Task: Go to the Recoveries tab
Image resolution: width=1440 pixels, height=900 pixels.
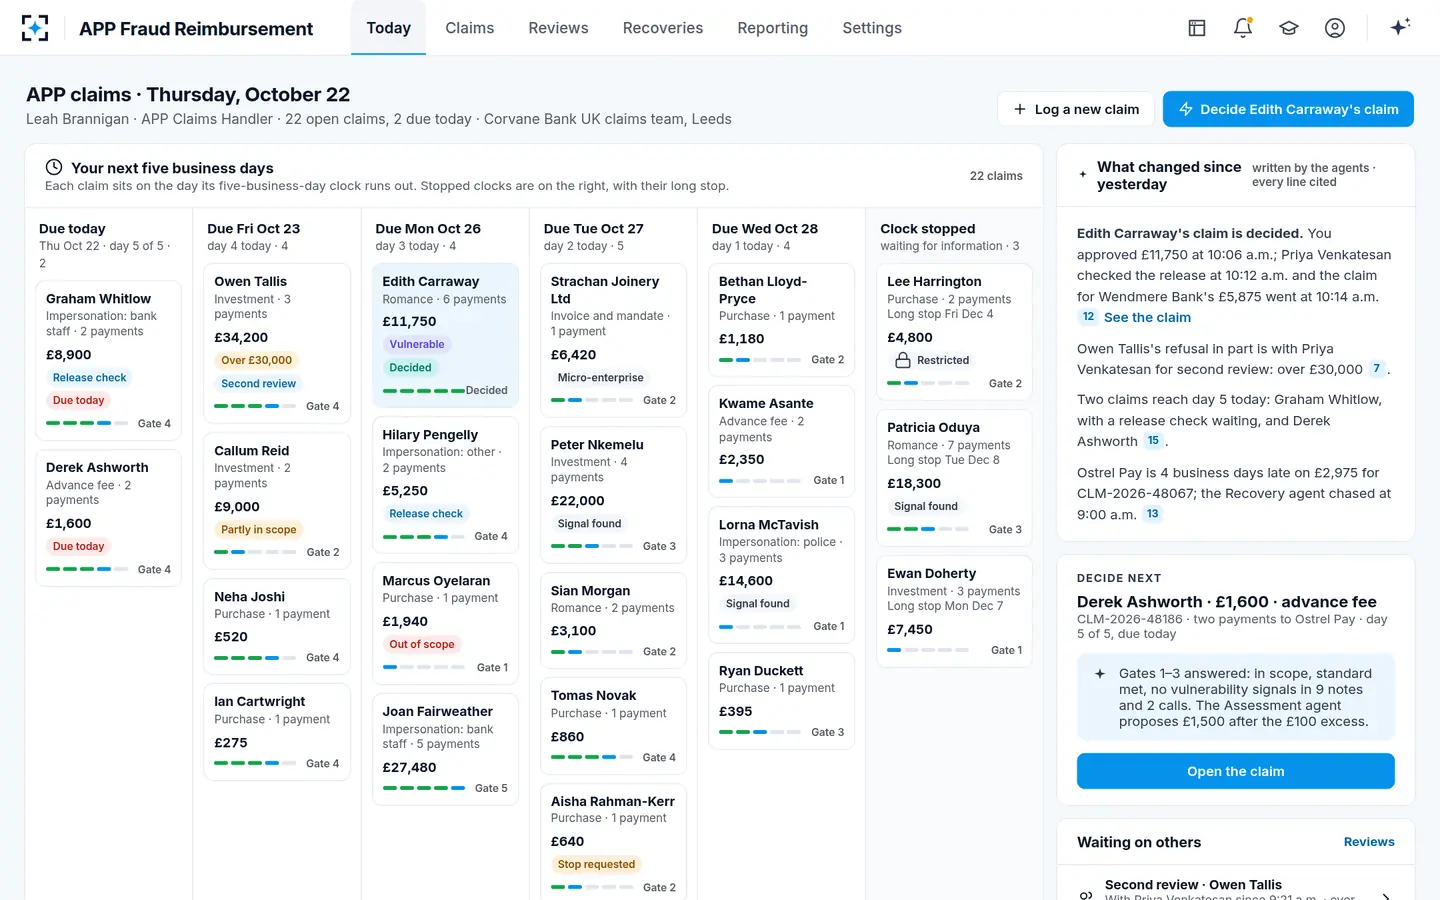Action: click(663, 28)
